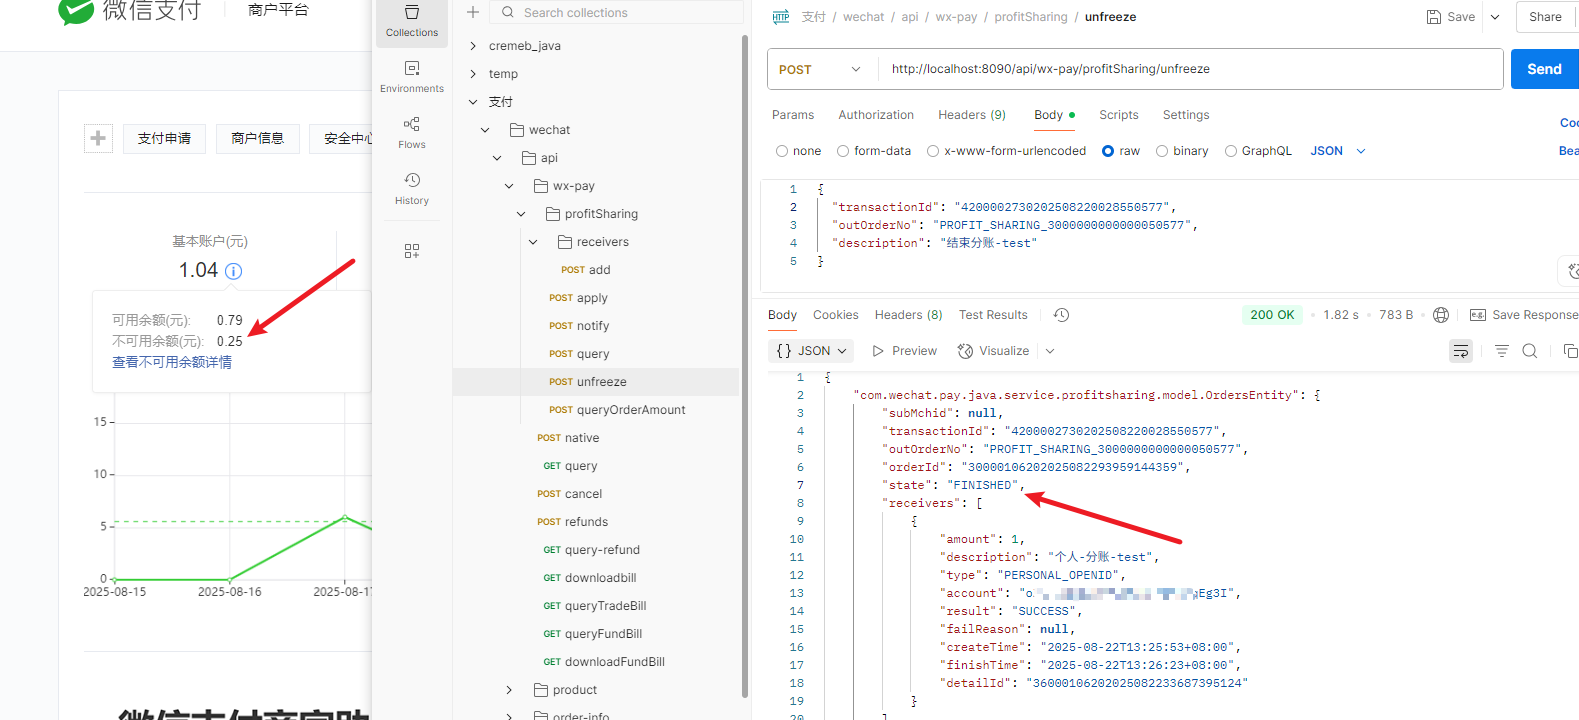Click the Send button

click(x=1544, y=69)
